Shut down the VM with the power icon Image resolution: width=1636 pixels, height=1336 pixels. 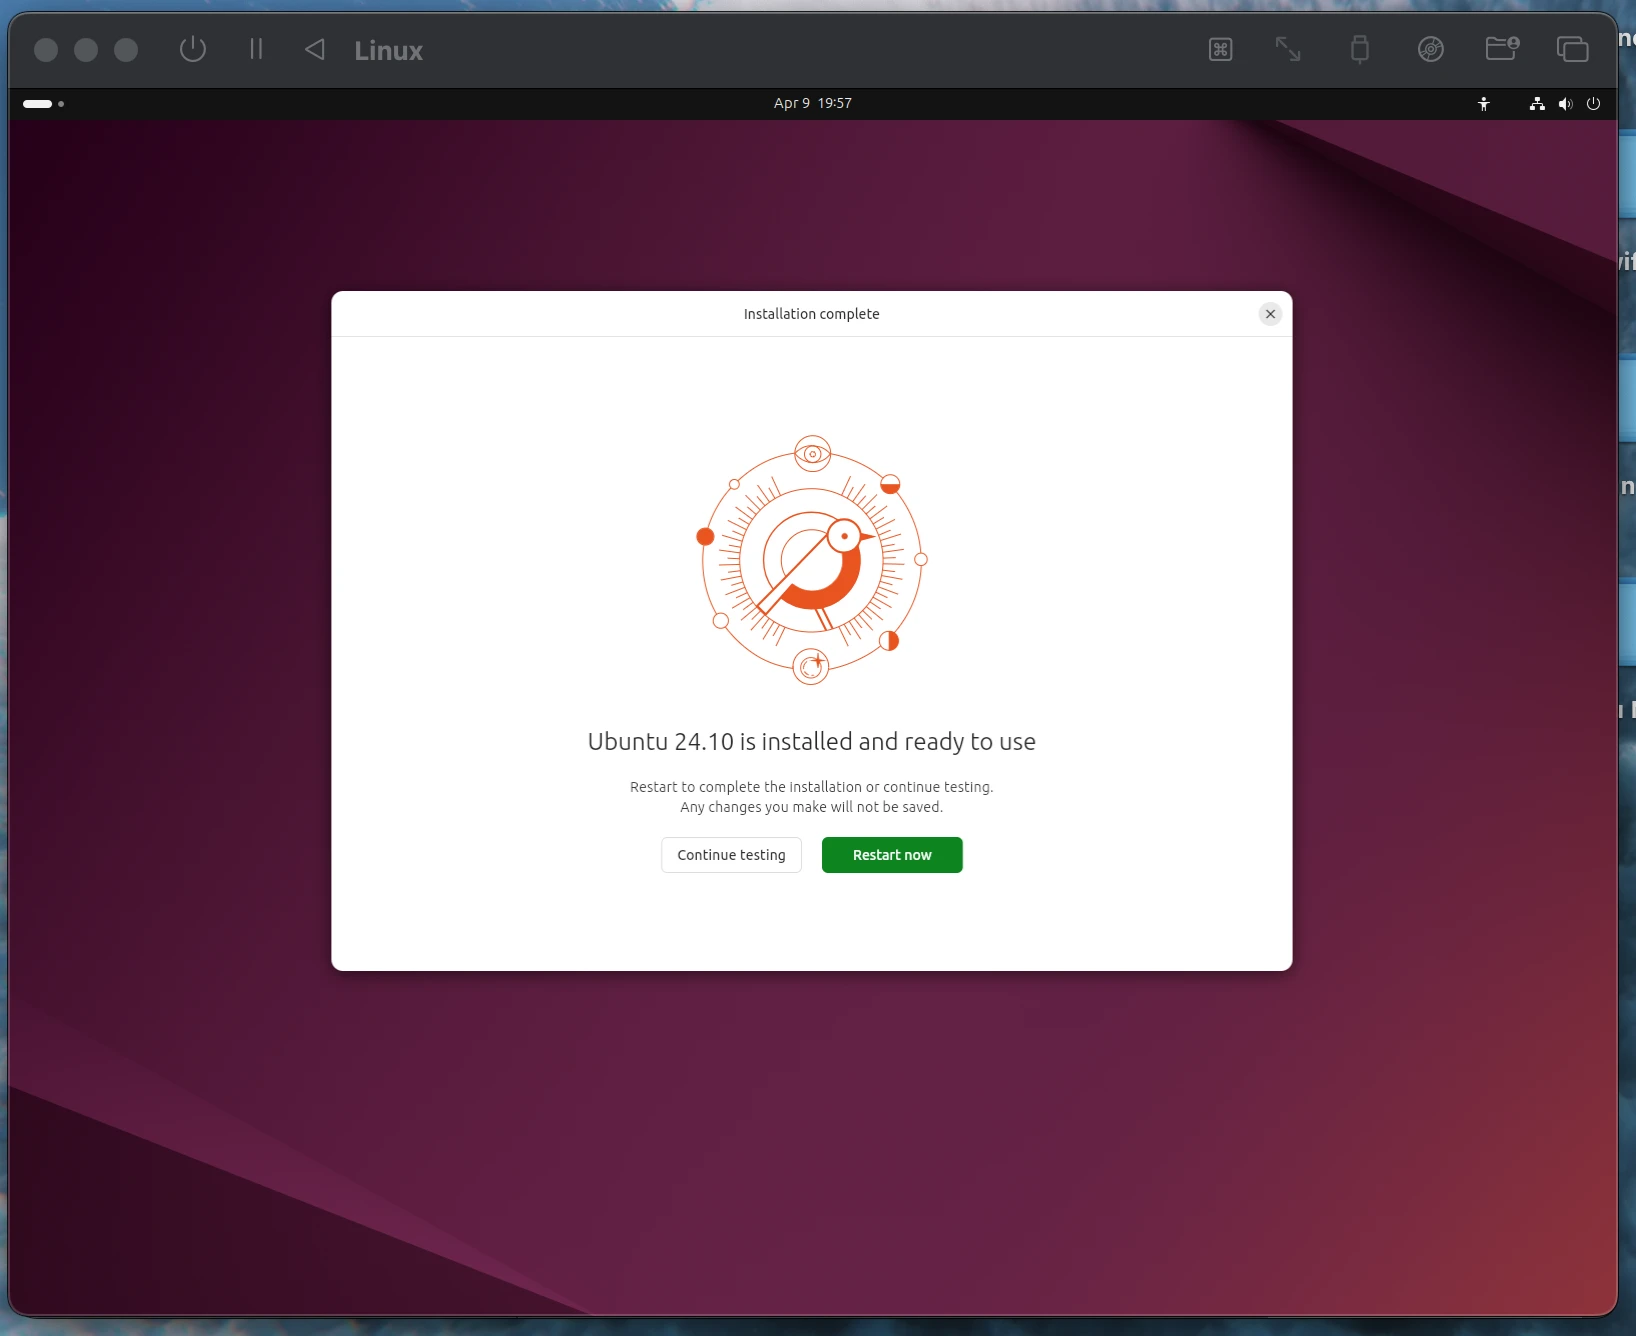193,49
